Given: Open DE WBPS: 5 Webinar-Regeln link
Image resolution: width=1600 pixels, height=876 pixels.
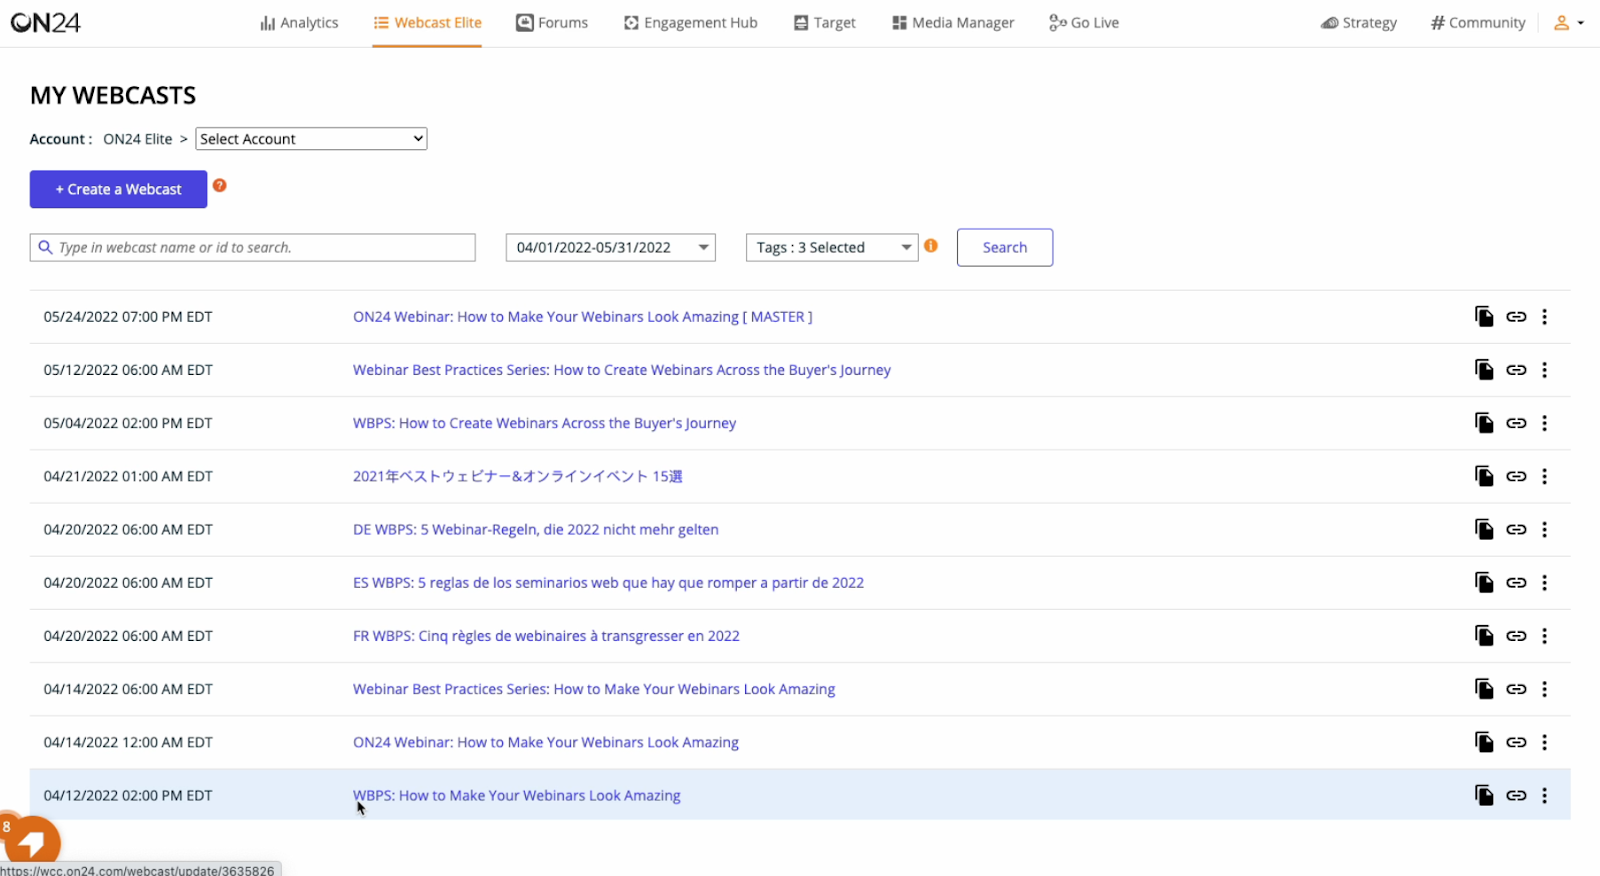Looking at the screenshot, I should point(536,529).
